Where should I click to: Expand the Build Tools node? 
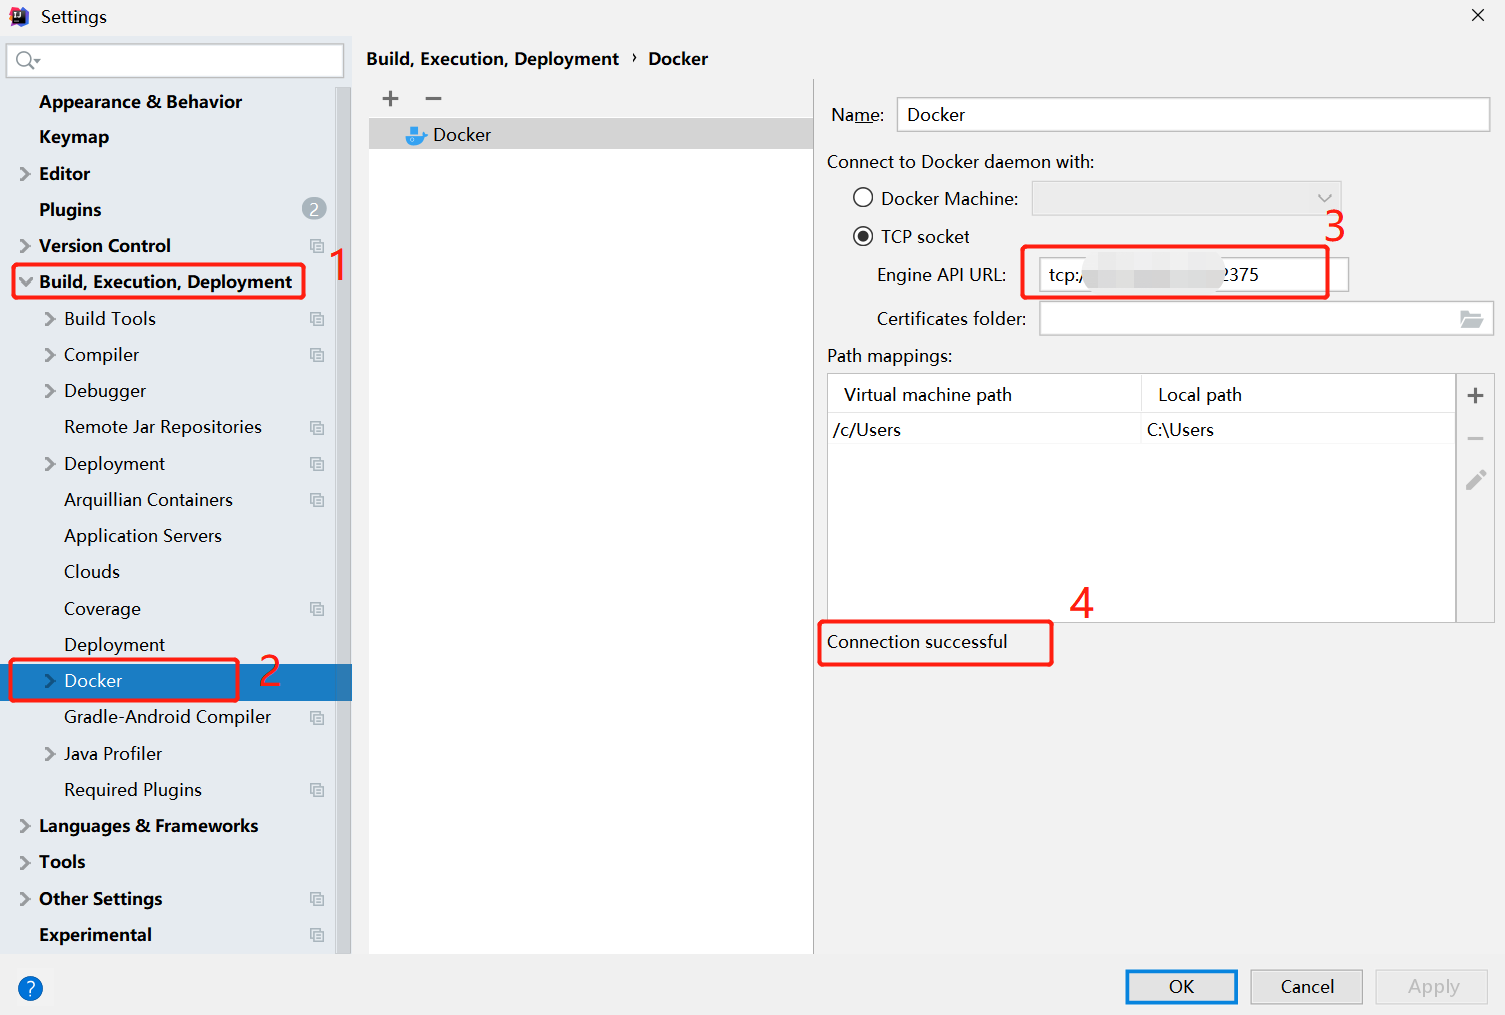tap(50, 319)
